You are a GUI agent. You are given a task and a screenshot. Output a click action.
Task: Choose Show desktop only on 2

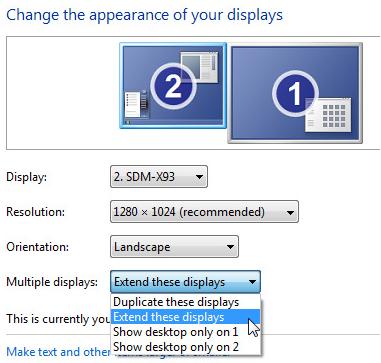point(185,347)
